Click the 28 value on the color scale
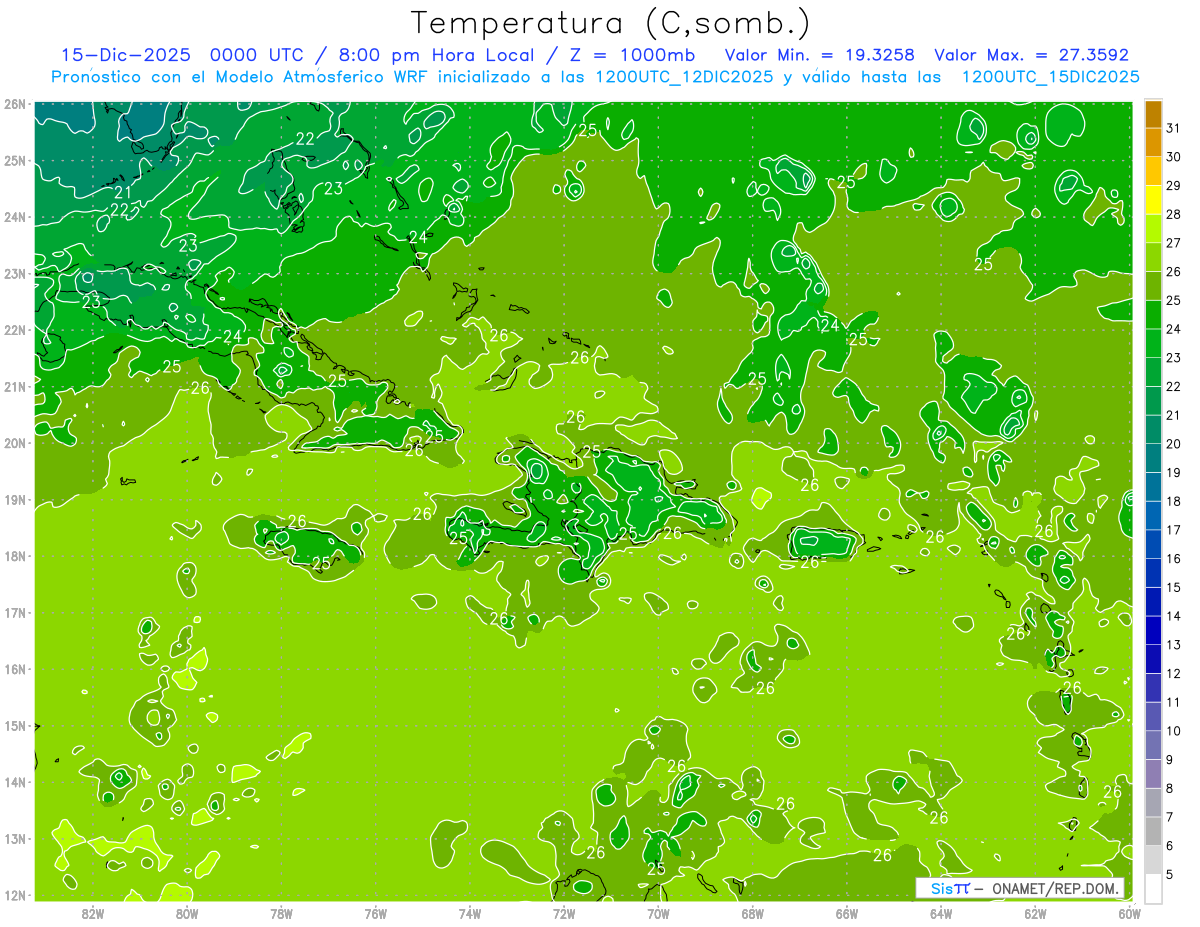Viewport: 1200px width, 927px height. tap(1173, 214)
